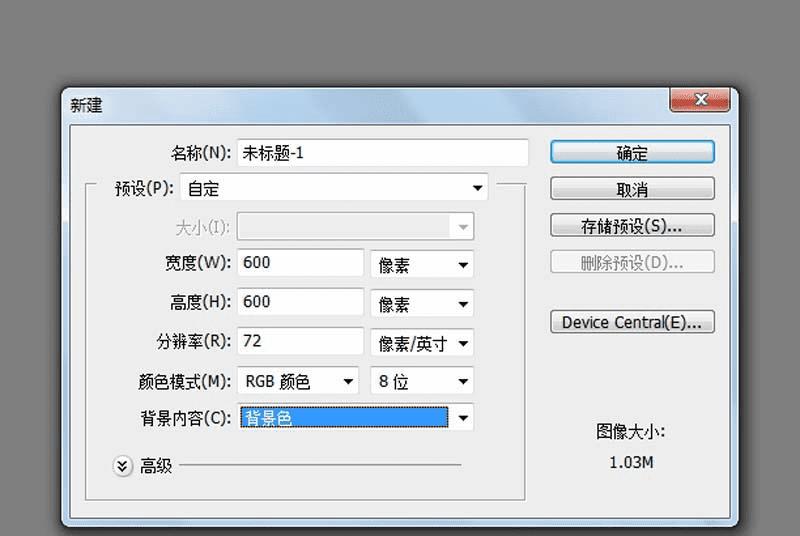Click the 新建 dialog title
This screenshot has height=536, width=800.
point(86,106)
